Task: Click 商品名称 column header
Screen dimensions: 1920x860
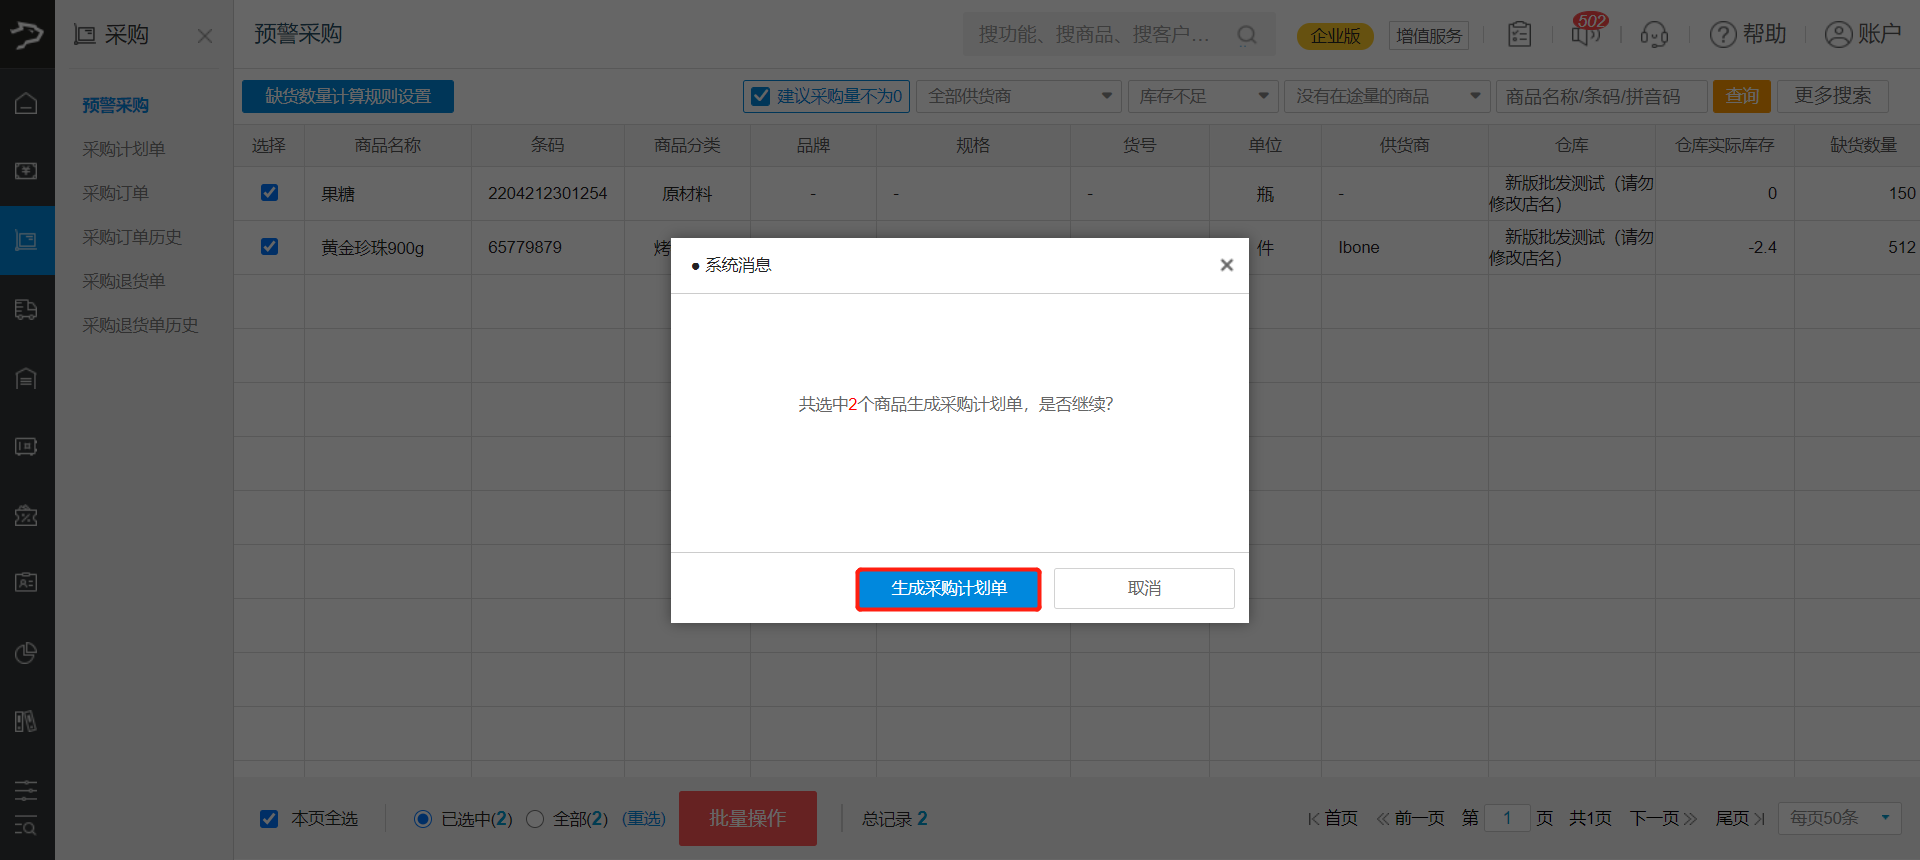Action: point(388,145)
